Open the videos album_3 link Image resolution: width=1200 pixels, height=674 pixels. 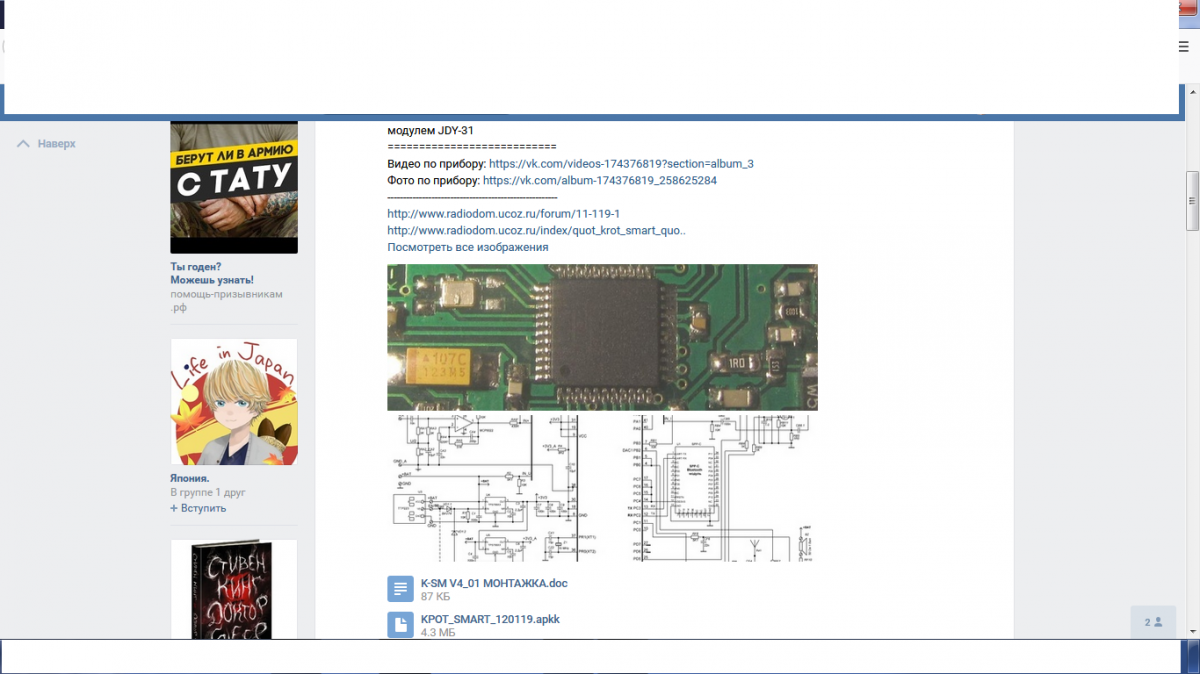click(x=621, y=163)
